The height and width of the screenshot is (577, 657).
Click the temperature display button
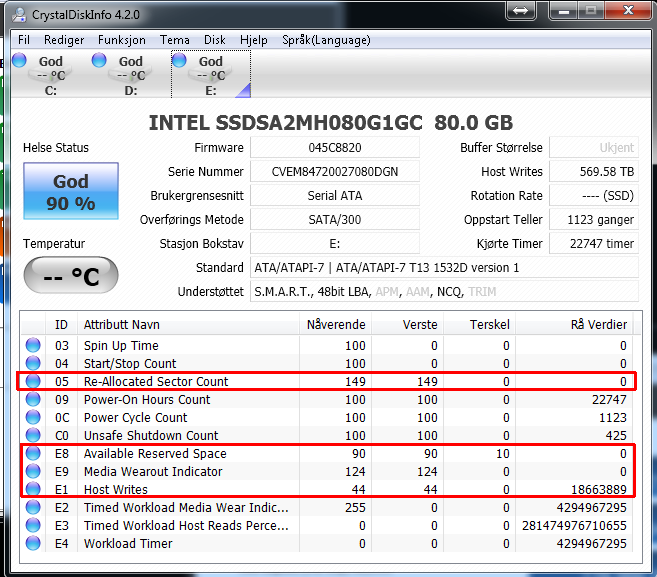71,275
